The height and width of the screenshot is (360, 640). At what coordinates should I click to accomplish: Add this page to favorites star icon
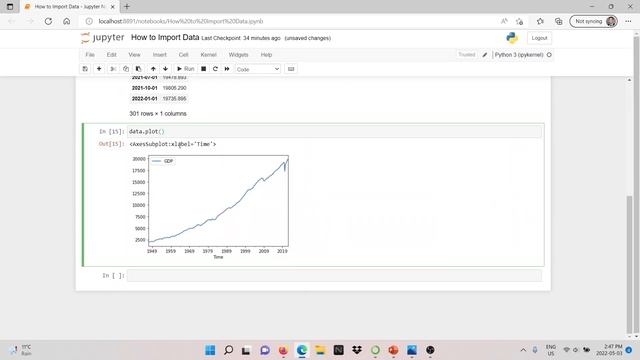click(520, 21)
